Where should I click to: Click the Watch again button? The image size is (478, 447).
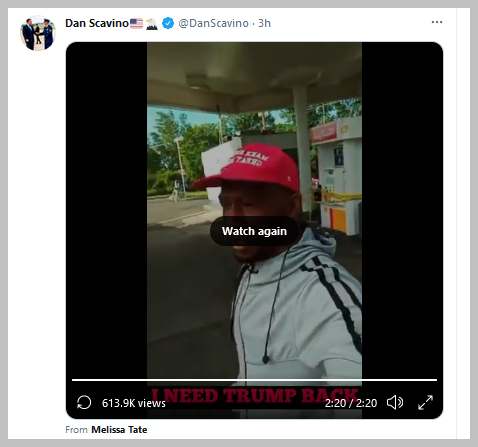click(254, 231)
